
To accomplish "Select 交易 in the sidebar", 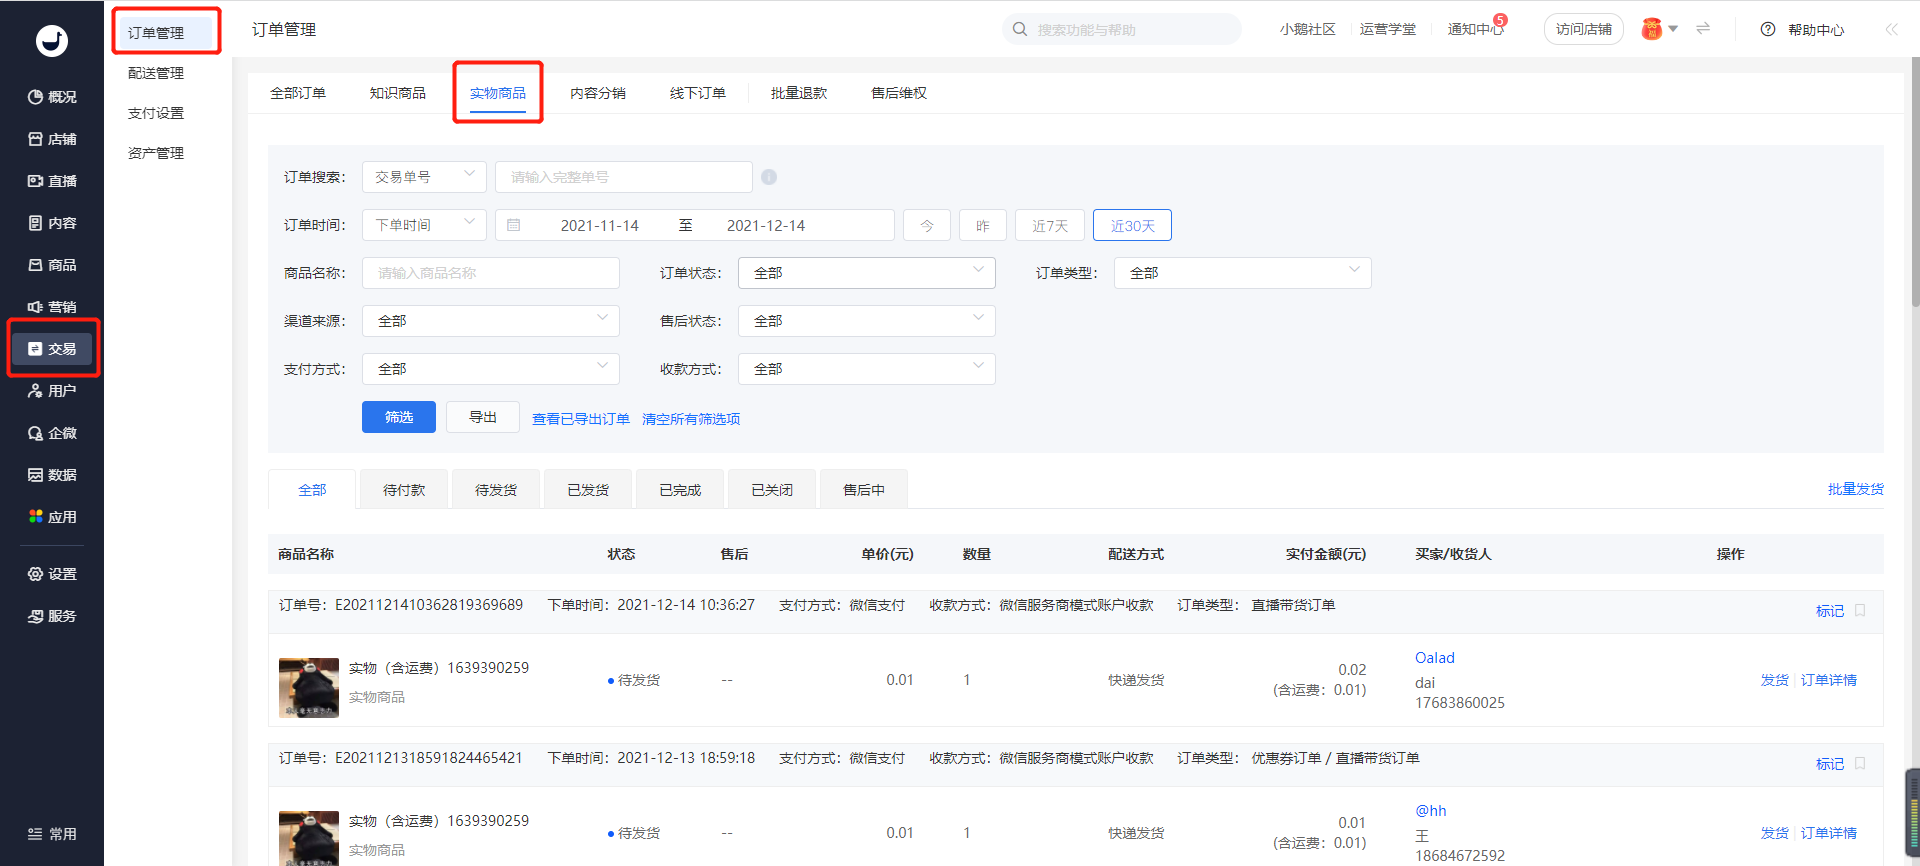I will click(x=52, y=349).
